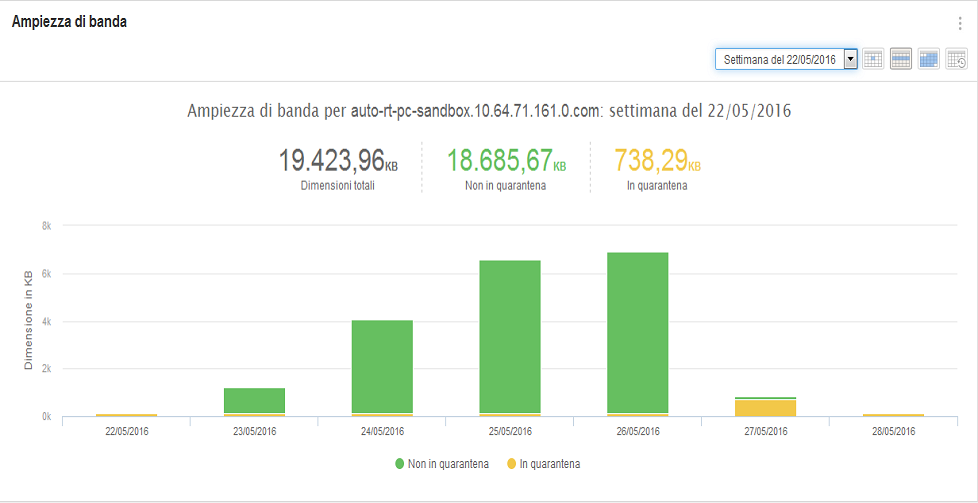
Task: Click the 22/05/2016 x-axis date label
Action: (126, 431)
